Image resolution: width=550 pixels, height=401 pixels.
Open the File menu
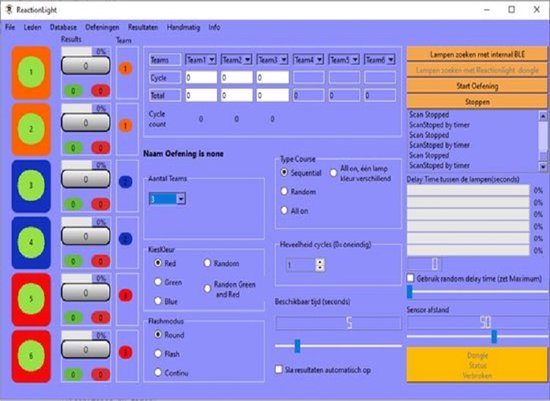(10, 27)
